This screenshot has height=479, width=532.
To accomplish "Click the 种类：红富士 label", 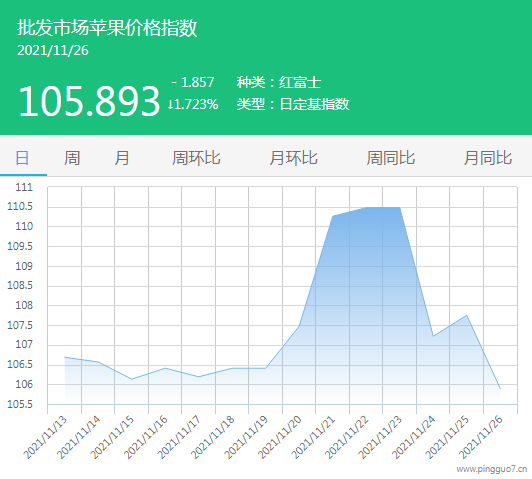I will click(279, 82).
